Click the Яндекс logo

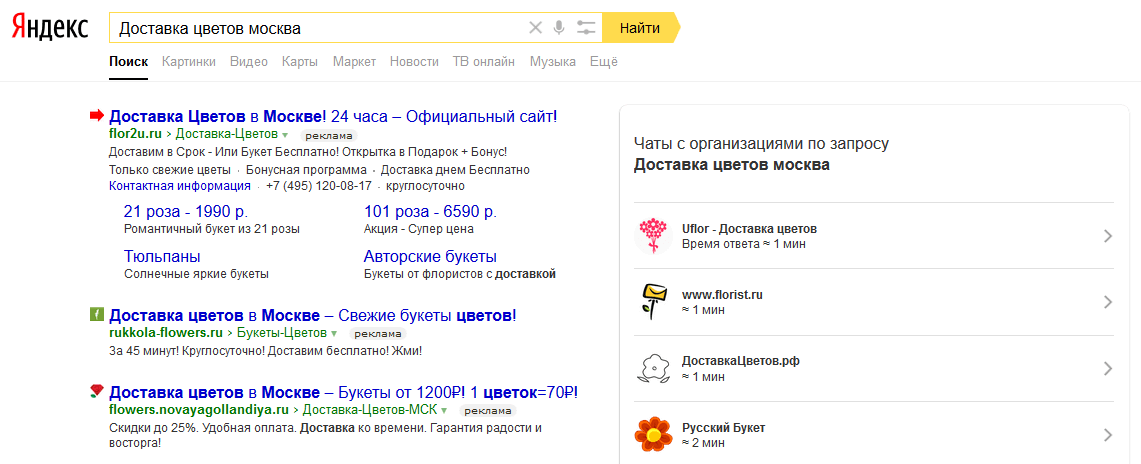pyautogui.click(x=49, y=28)
